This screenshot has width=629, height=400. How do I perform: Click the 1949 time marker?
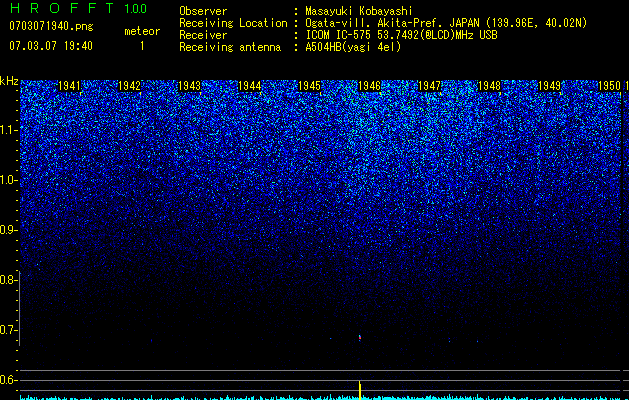pos(549,86)
